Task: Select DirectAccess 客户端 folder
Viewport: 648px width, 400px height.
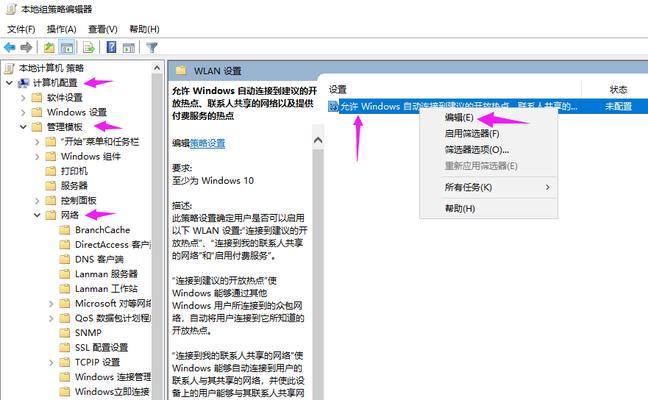Action: point(112,245)
